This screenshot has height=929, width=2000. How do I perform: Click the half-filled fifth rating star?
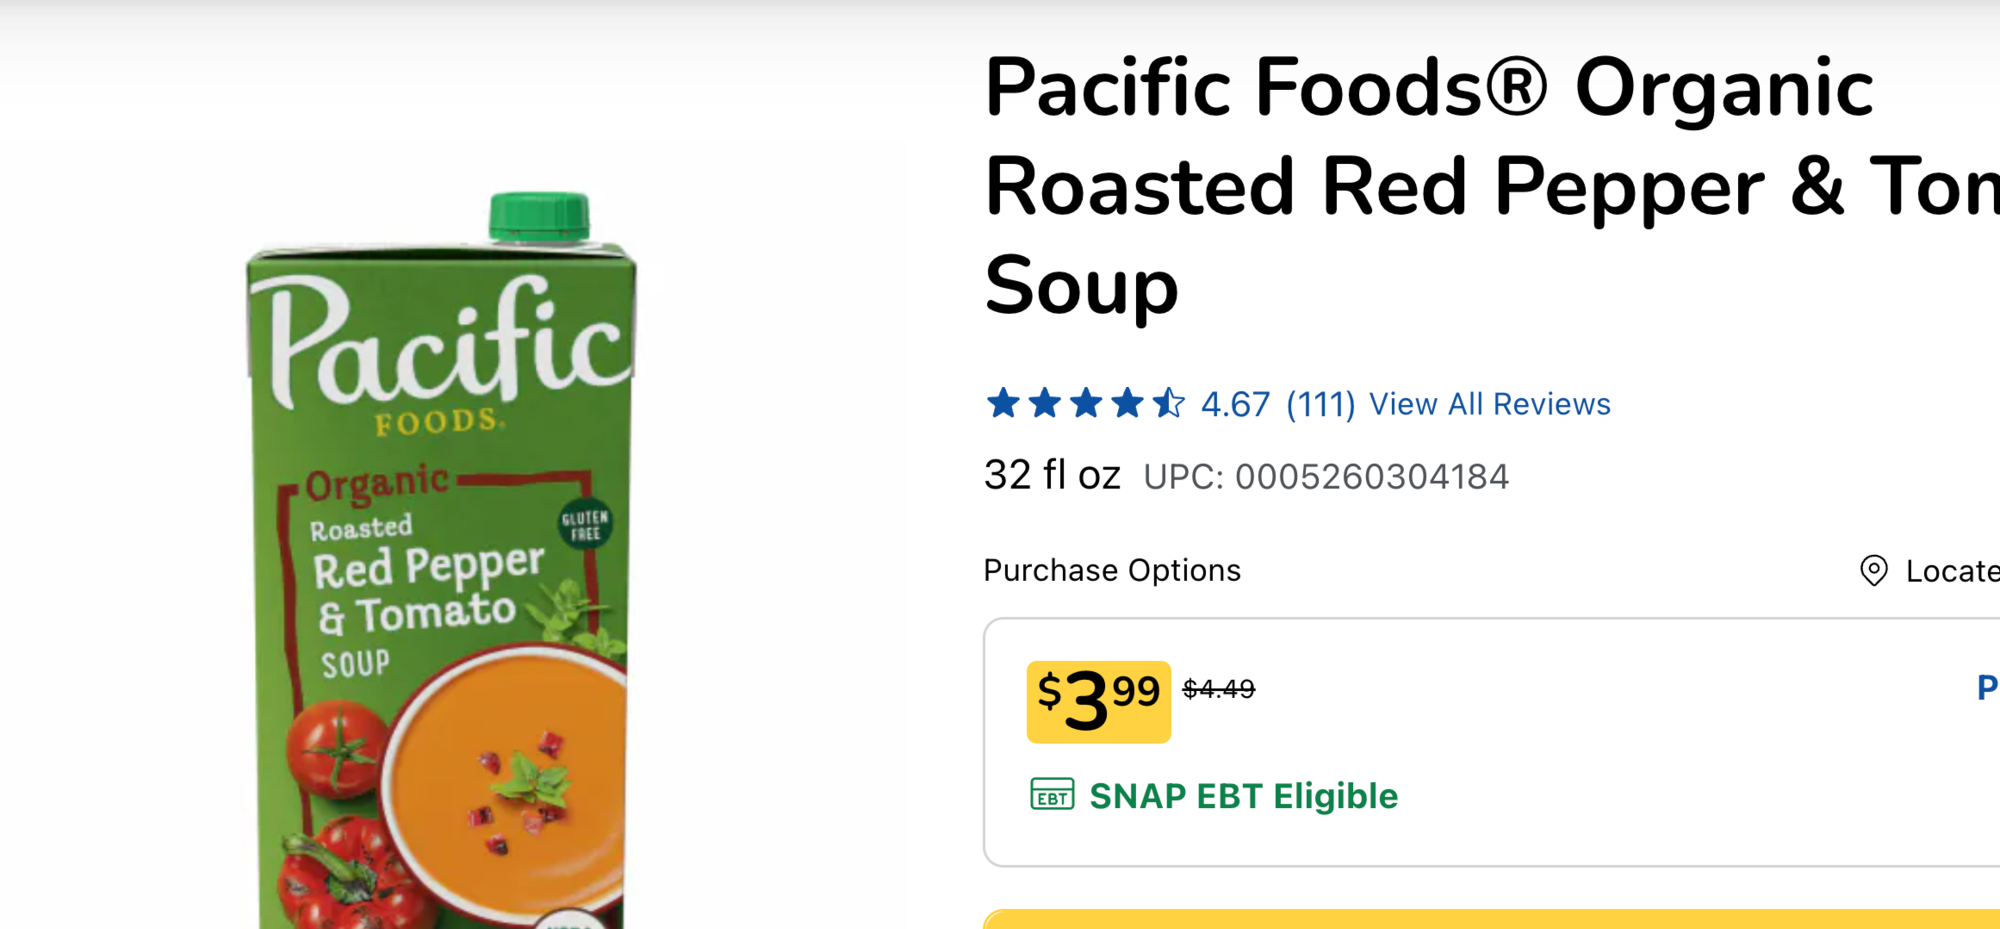(x=1168, y=403)
